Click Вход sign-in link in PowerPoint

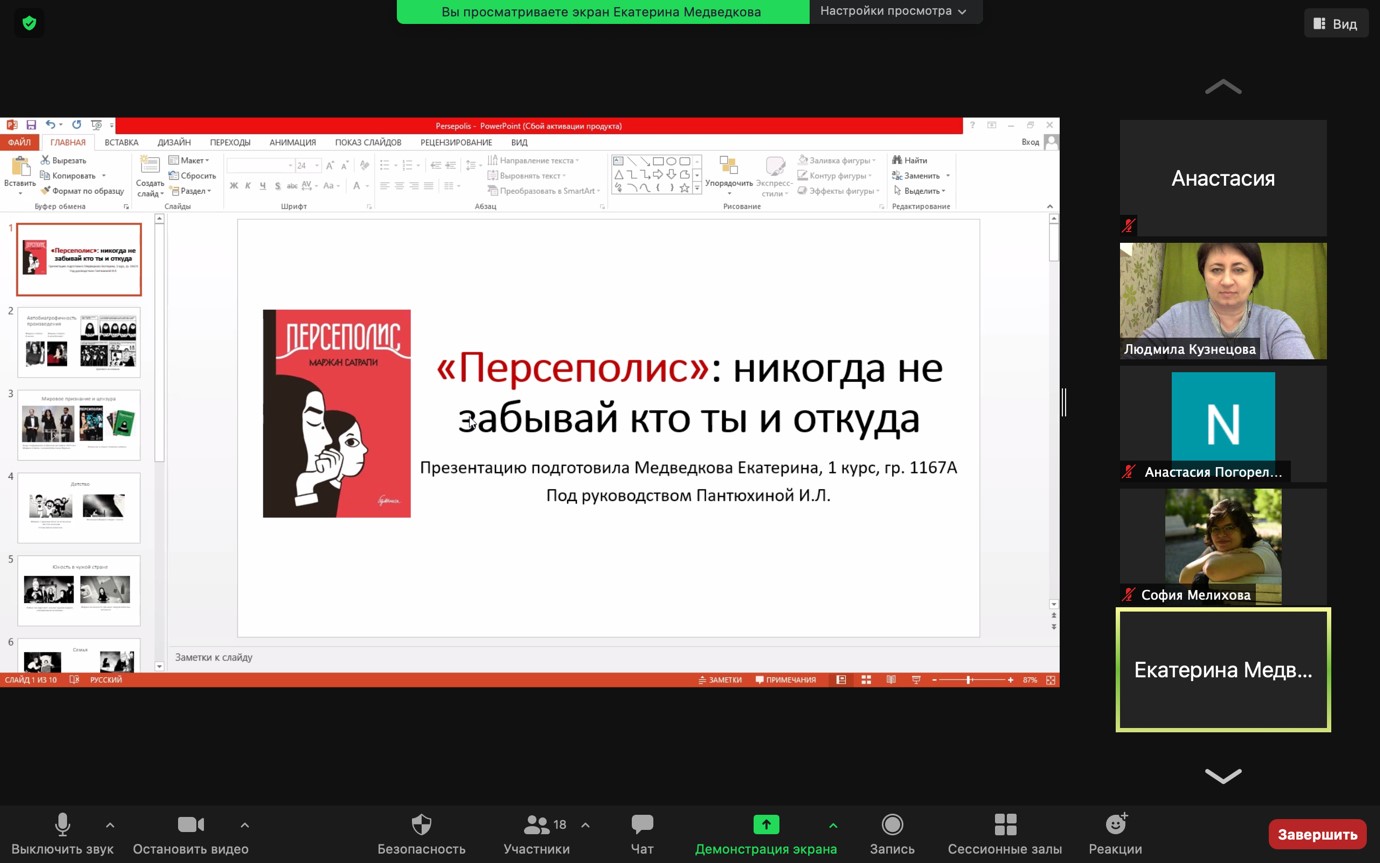1030,142
